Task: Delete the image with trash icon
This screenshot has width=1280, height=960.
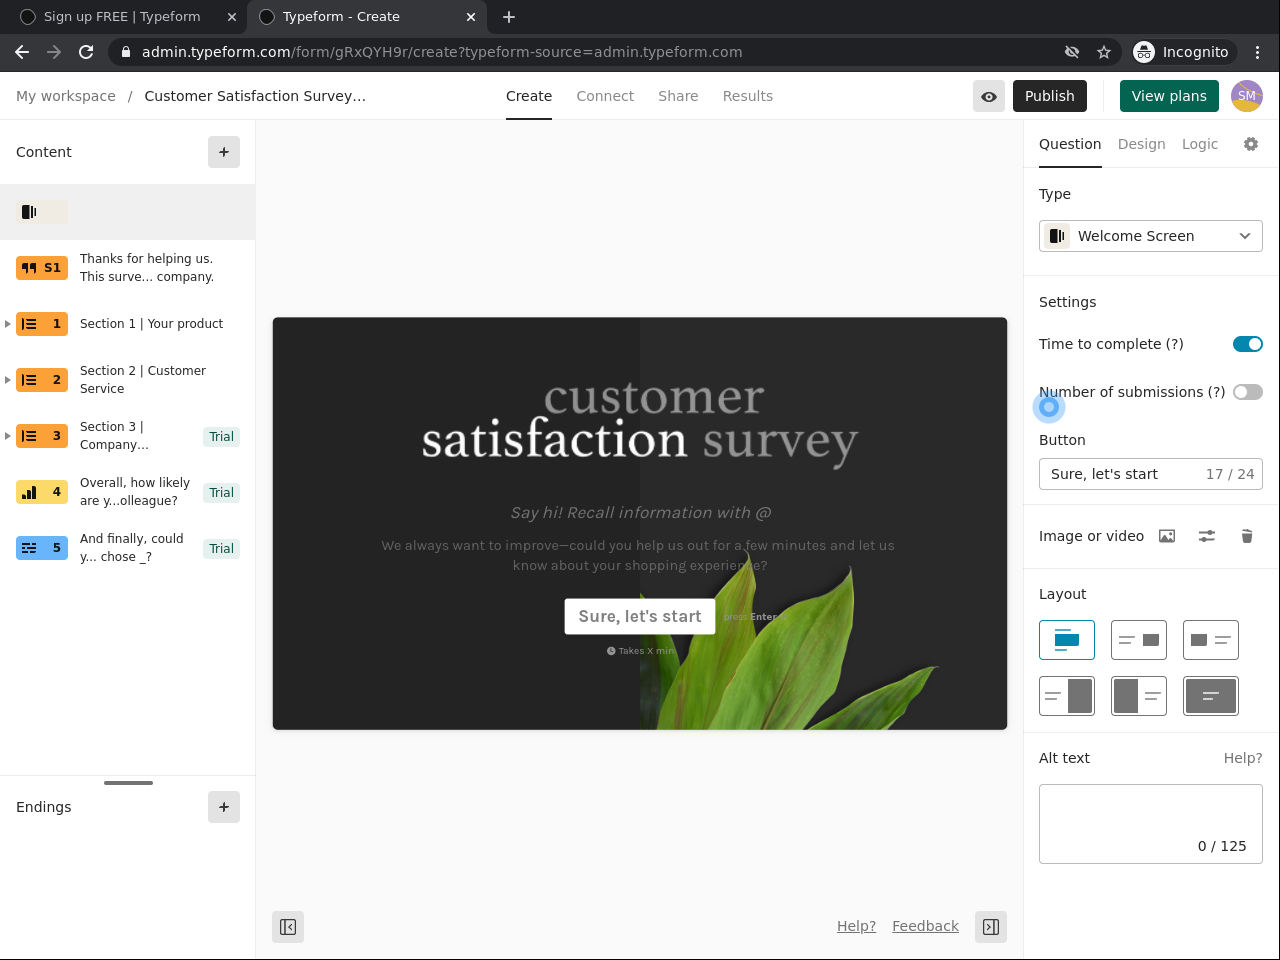Action: pyautogui.click(x=1247, y=536)
